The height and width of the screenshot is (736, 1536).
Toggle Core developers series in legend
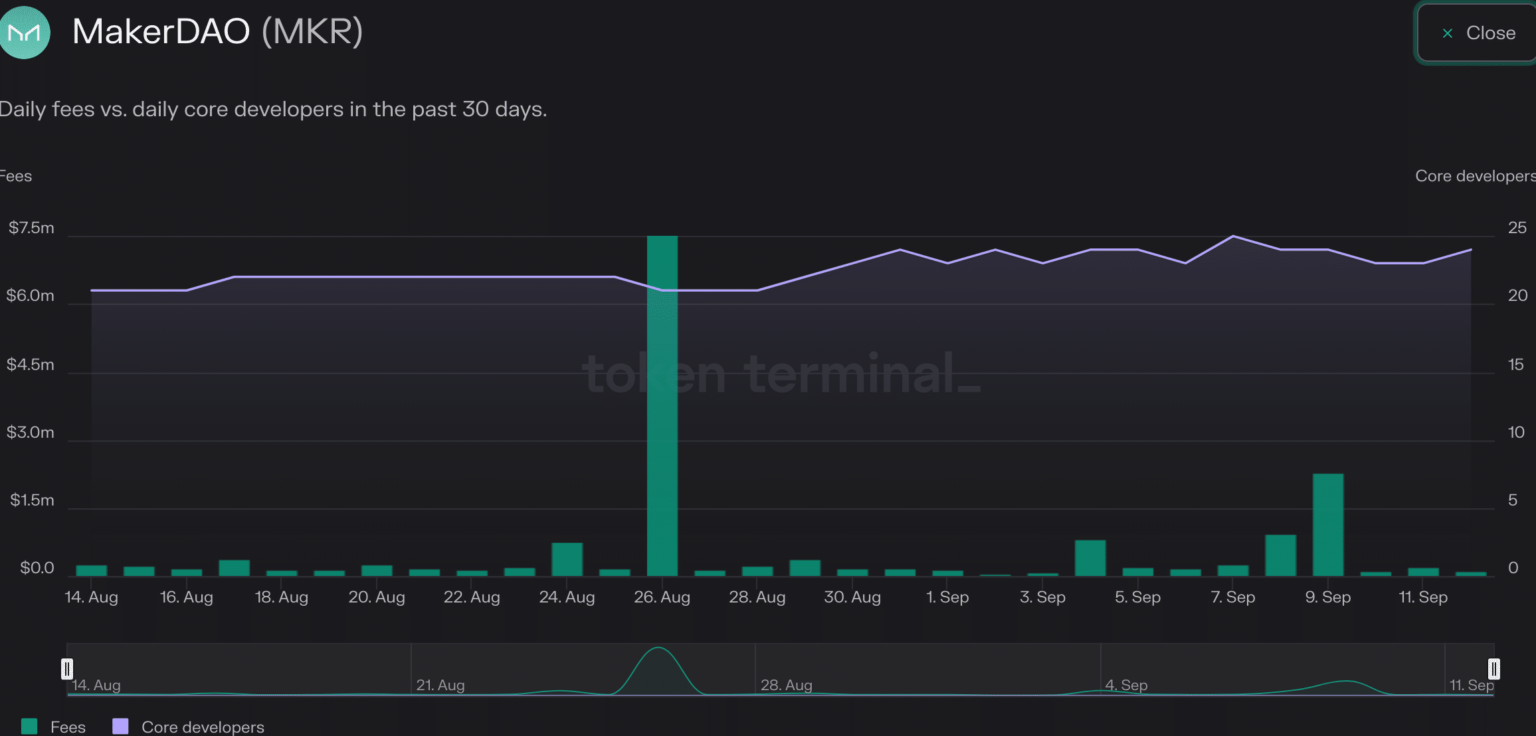[x=189, y=727]
